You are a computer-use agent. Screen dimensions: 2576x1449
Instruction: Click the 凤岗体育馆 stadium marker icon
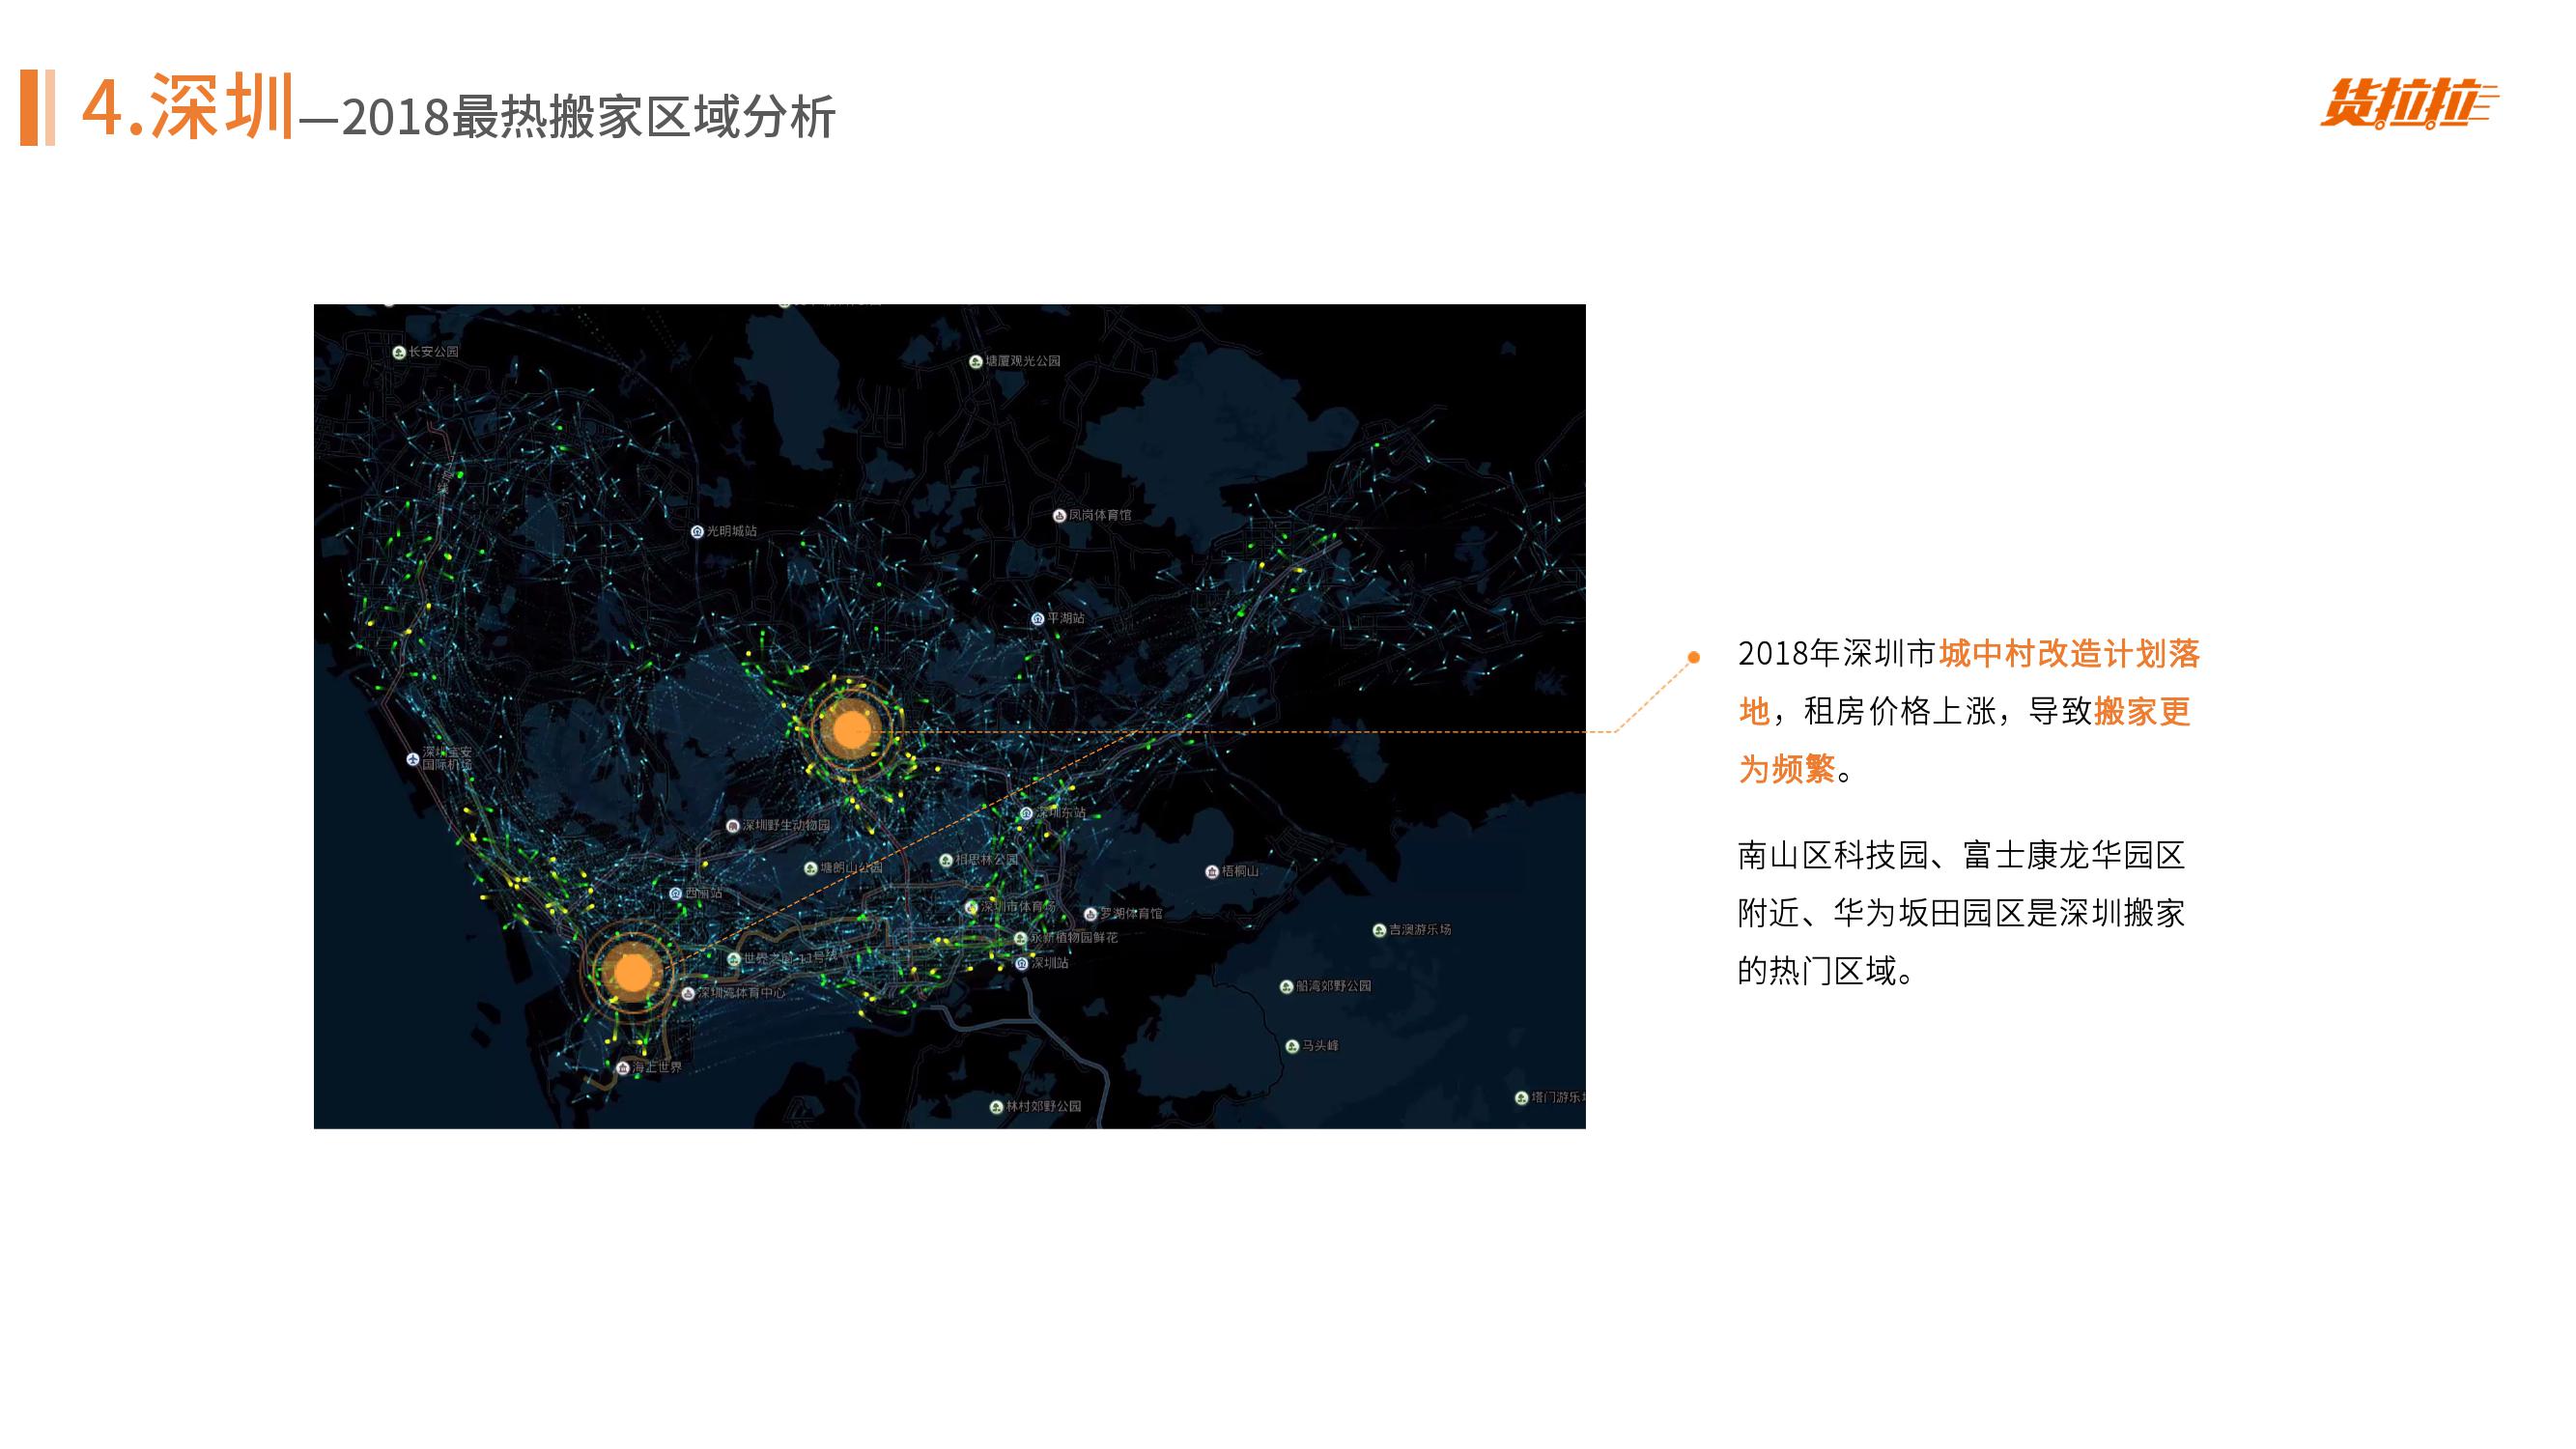[x=1059, y=515]
